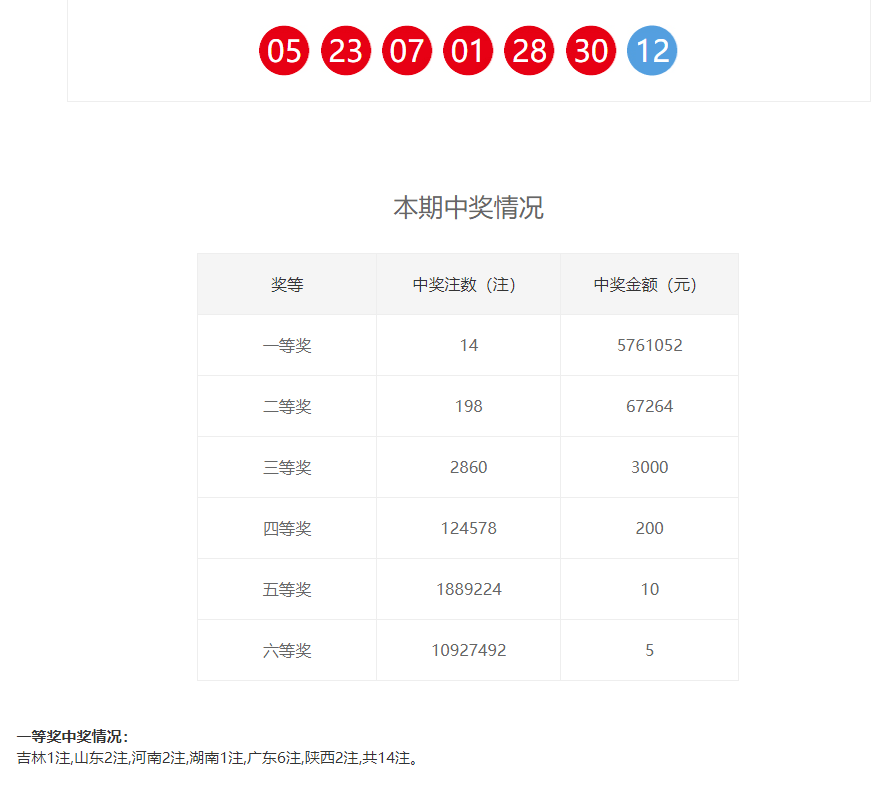Click the 中奖金额（元） column header
This screenshot has width=871, height=800.
(649, 284)
